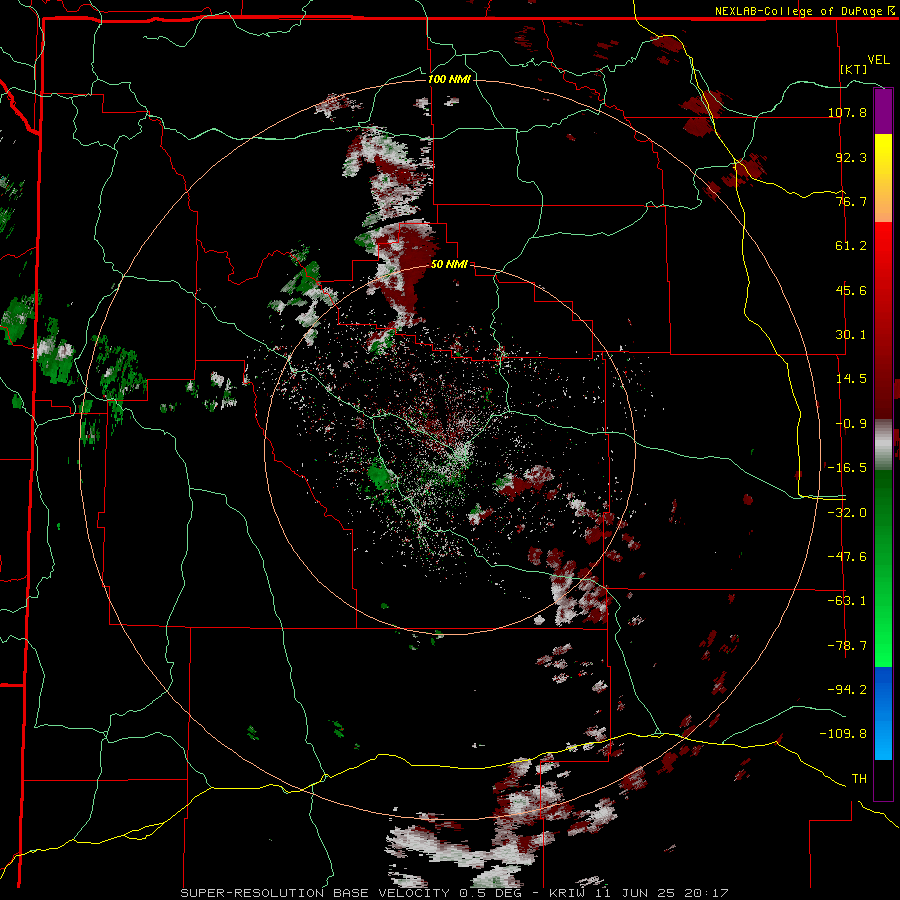Click the KRIW 11 JUN 25 20:17 timestamp
Image resolution: width=900 pixels, height=900 pixels.
[x=639, y=893]
